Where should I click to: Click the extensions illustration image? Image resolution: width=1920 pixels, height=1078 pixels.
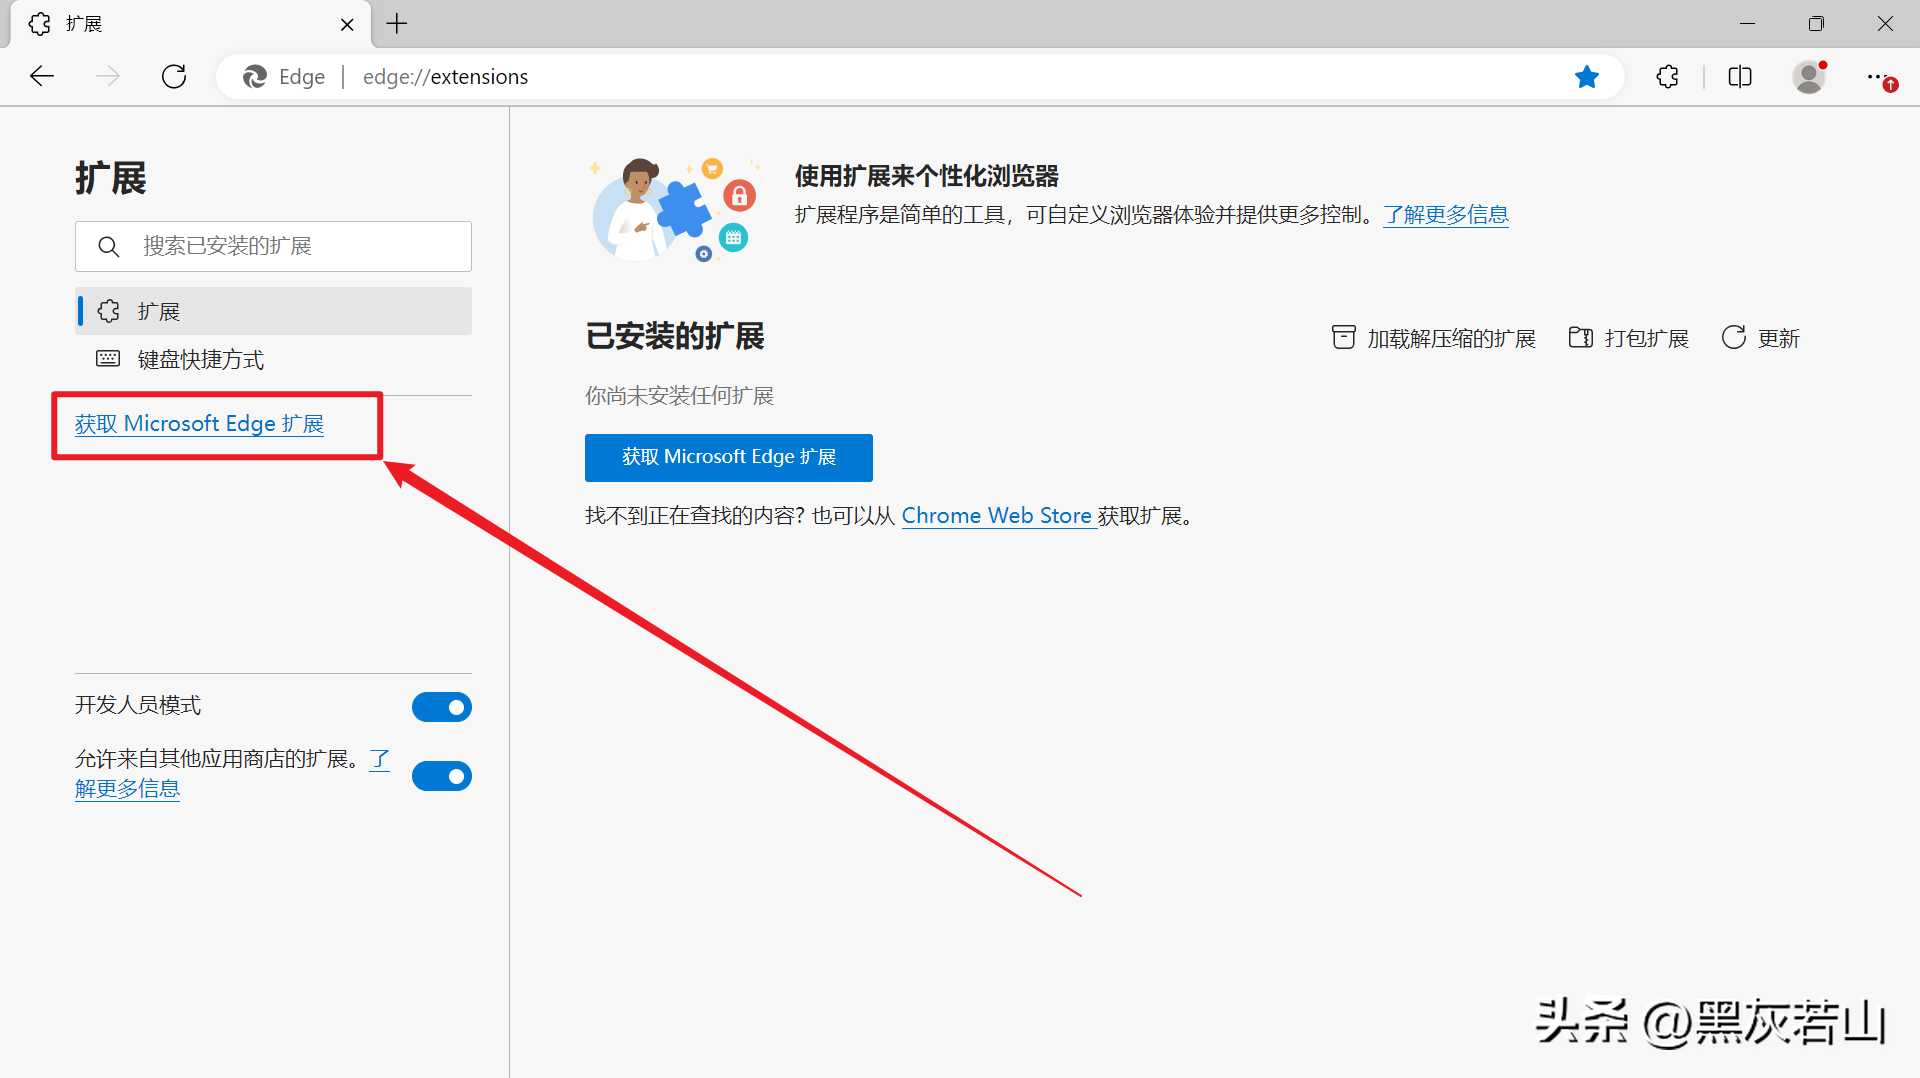(675, 209)
